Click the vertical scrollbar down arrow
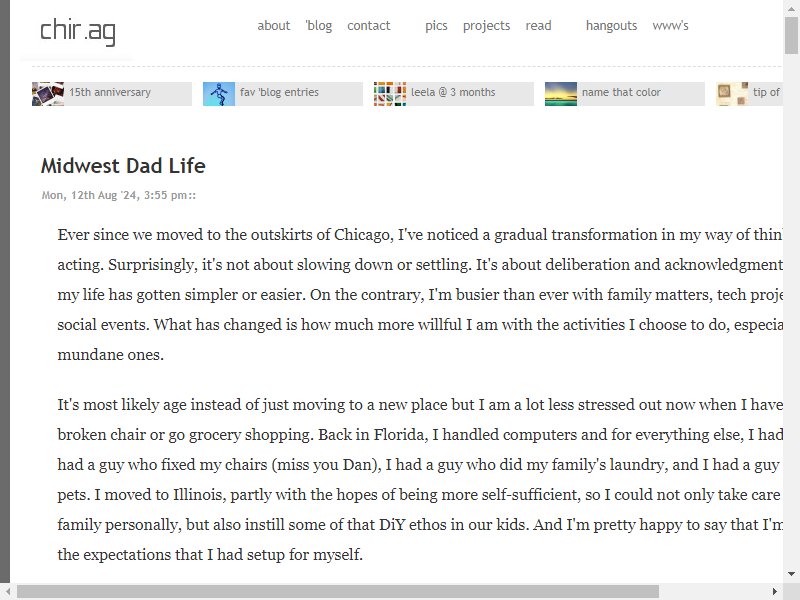 click(x=791, y=574)
